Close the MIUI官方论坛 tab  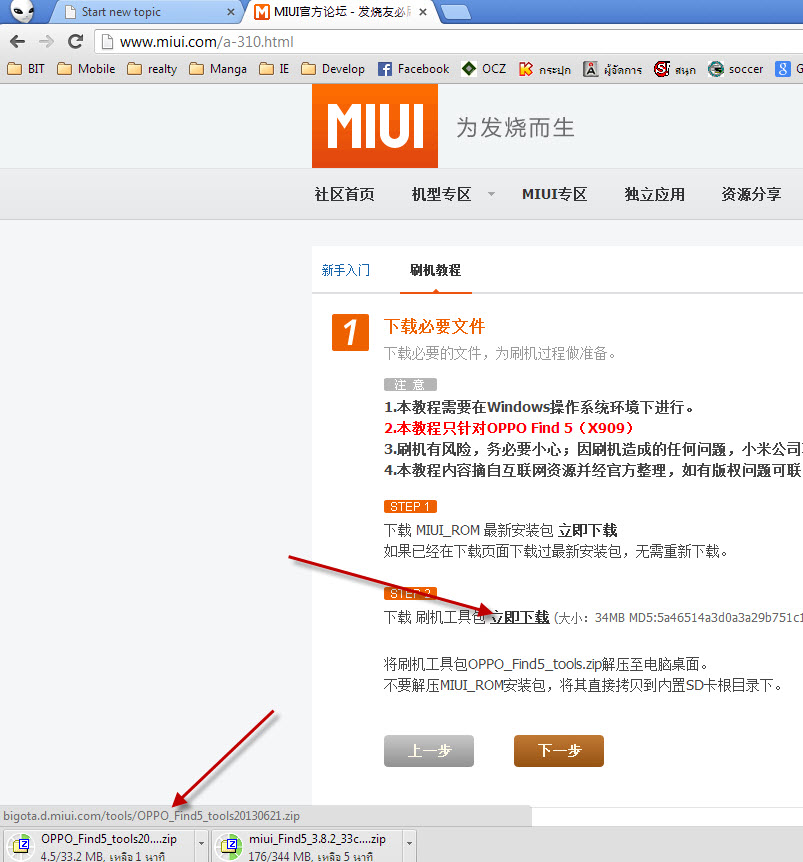coord(423,12)
